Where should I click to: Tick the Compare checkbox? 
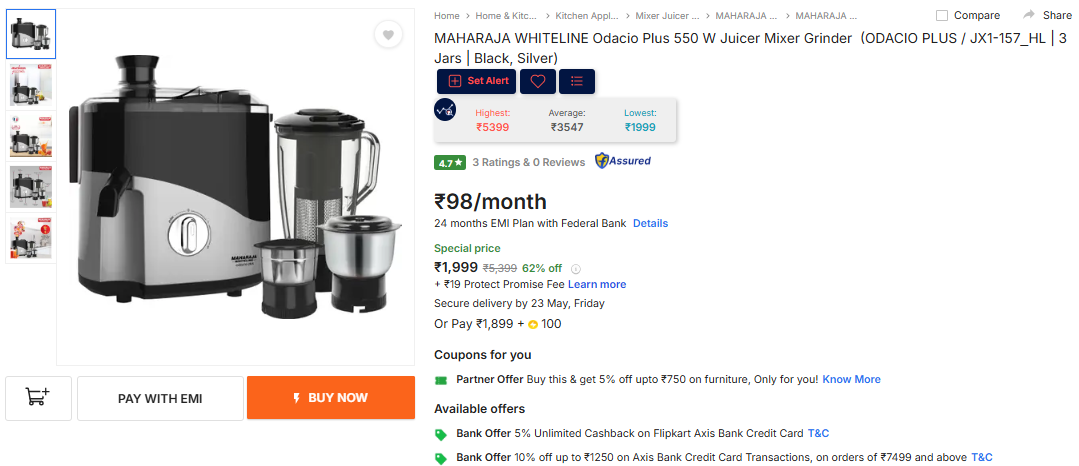point(942,15)
